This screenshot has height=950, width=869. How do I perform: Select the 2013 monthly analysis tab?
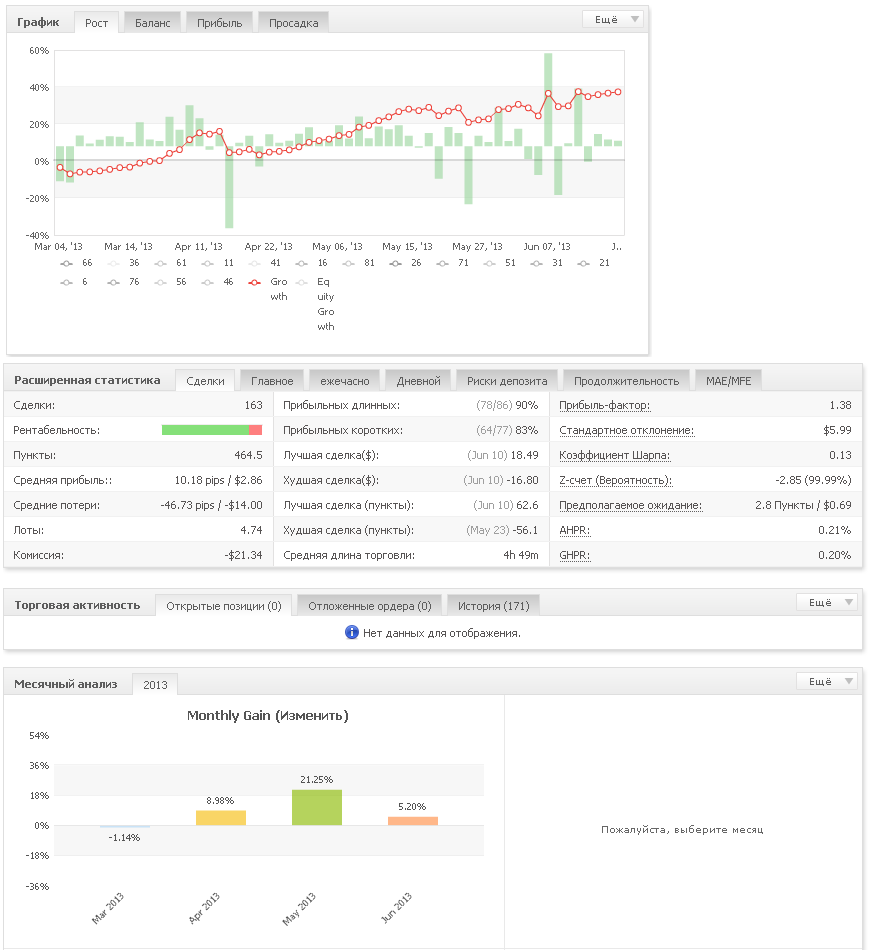[155, 685]
